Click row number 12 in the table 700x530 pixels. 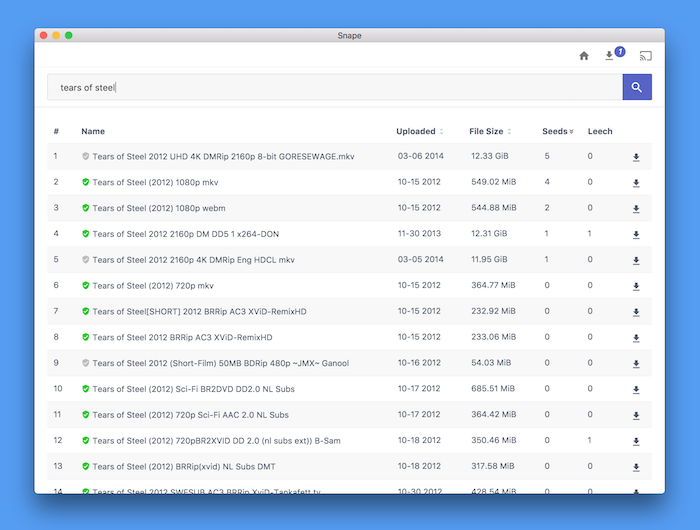58,440
